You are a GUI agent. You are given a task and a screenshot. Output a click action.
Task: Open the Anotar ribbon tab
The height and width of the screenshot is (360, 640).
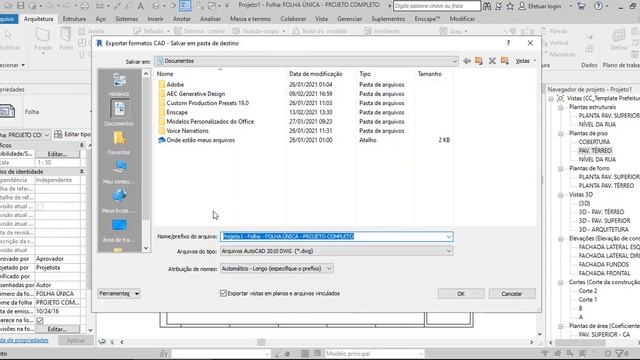[x=182, y=19]
